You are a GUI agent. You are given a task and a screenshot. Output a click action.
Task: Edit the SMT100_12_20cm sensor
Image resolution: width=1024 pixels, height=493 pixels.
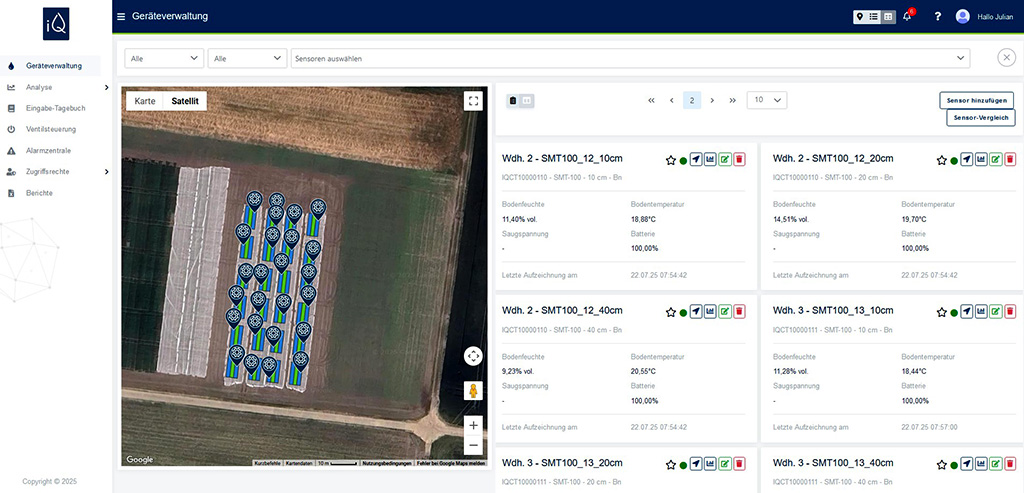click(x=996, y=159)
